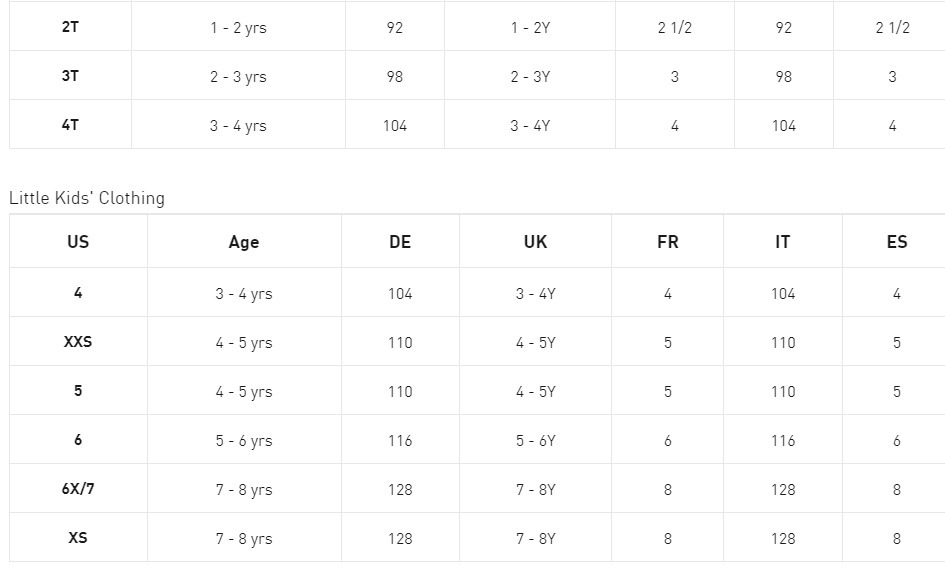Select the XXS size row label

click(78, 342)
